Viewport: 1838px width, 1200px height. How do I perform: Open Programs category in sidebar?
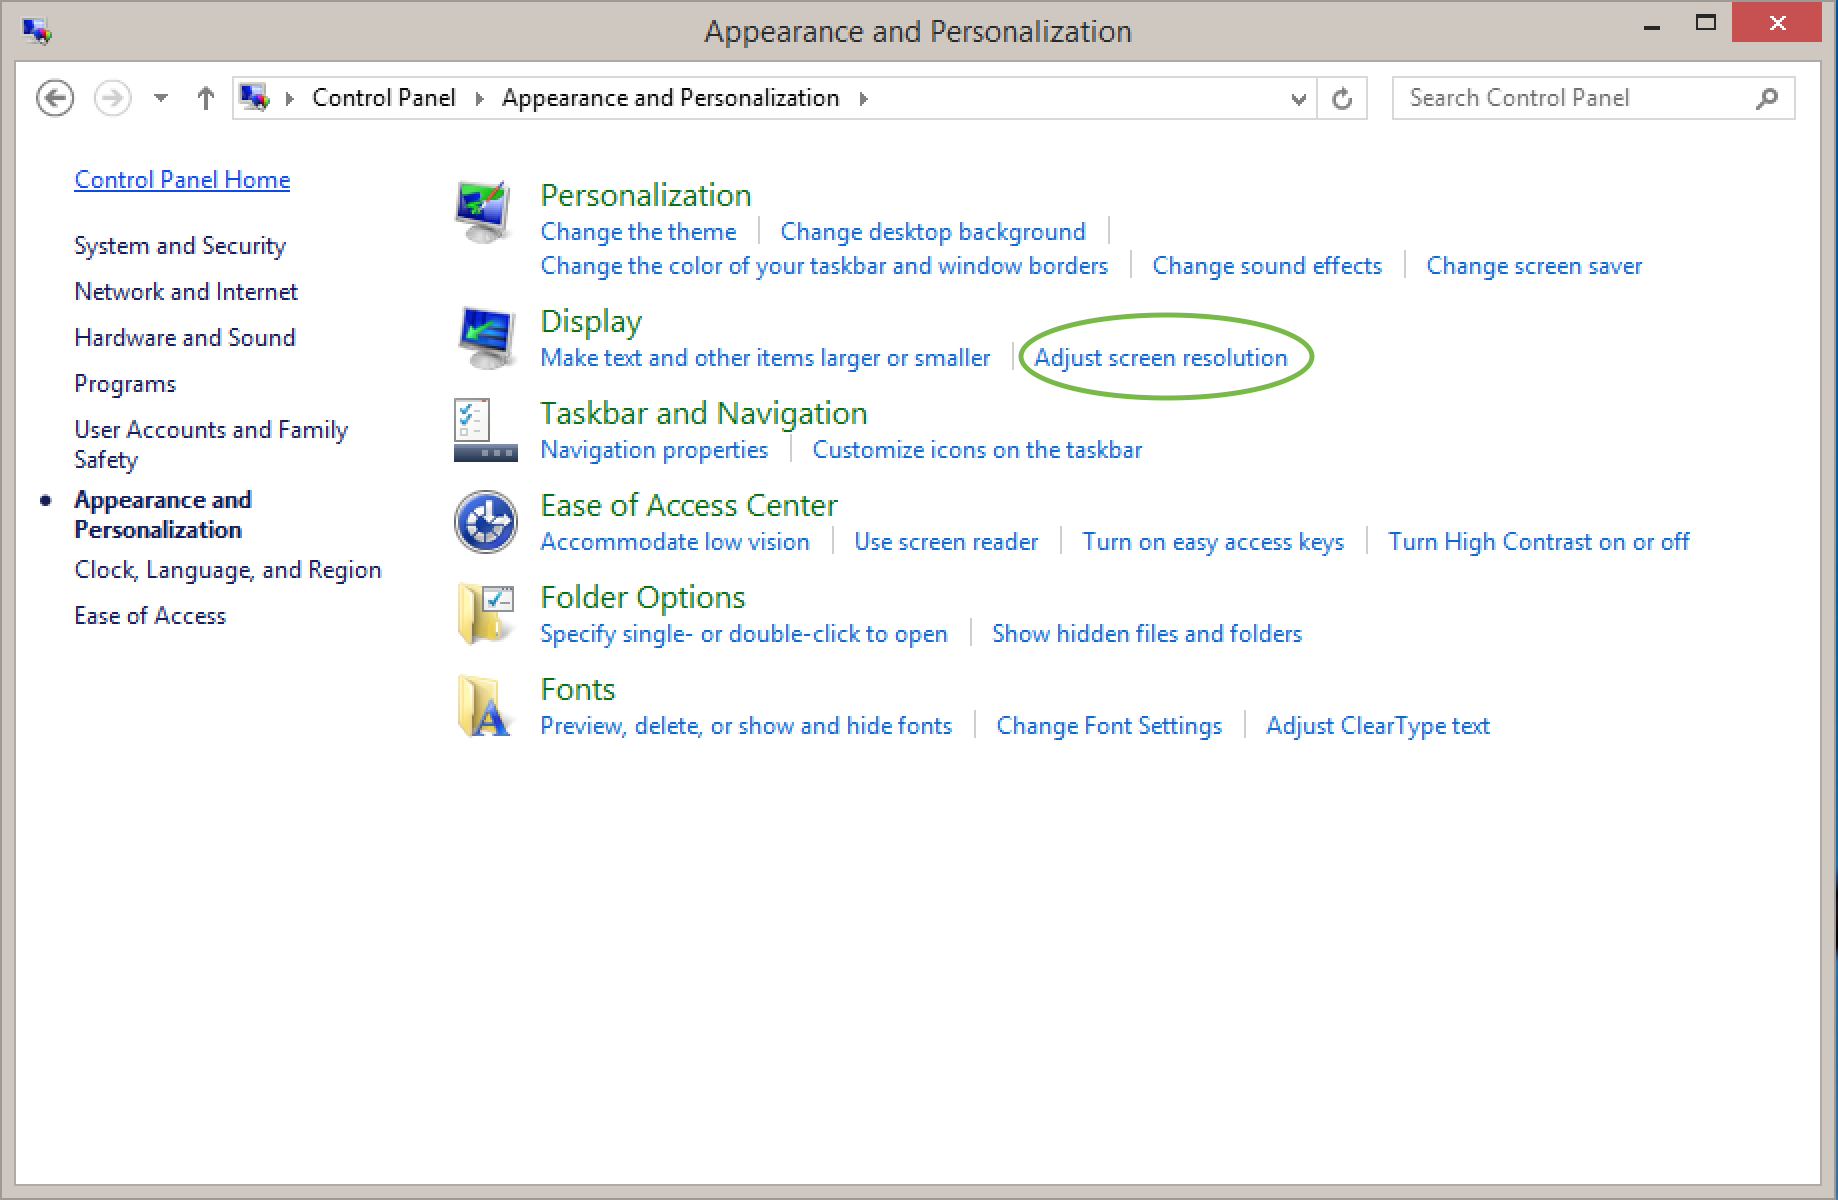click(125, 384)
